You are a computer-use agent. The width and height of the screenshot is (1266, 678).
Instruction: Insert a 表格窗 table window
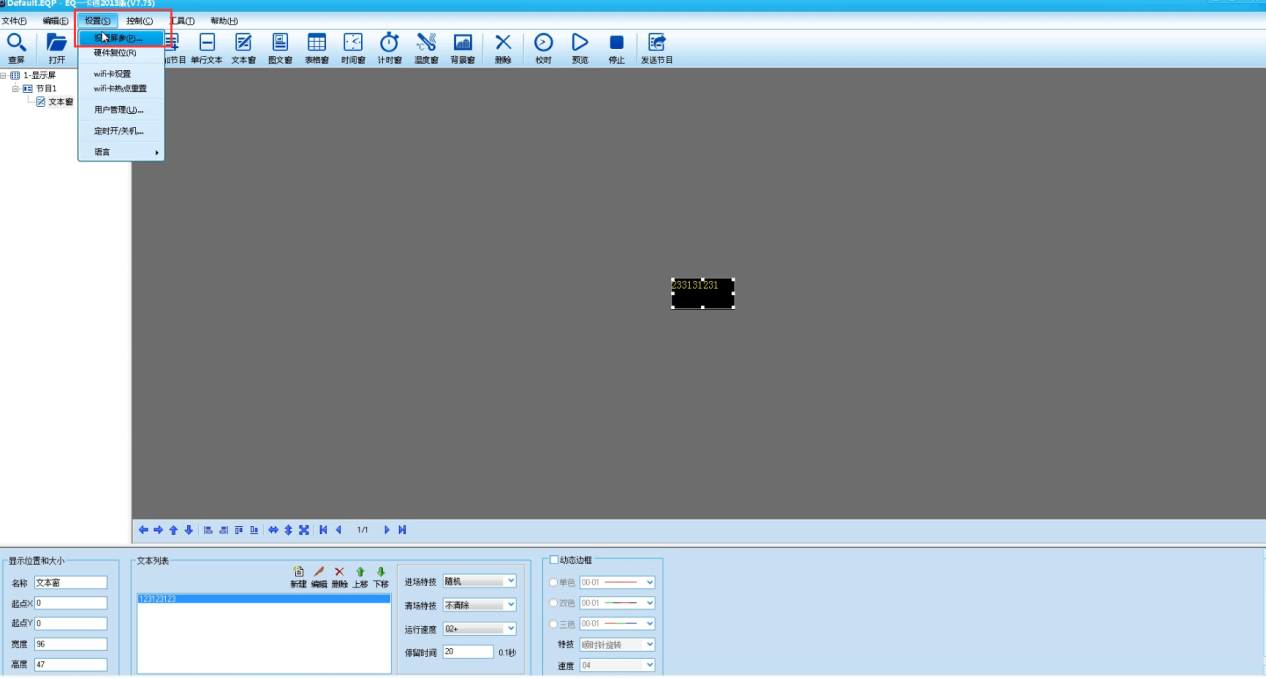[x=316, y=47]
